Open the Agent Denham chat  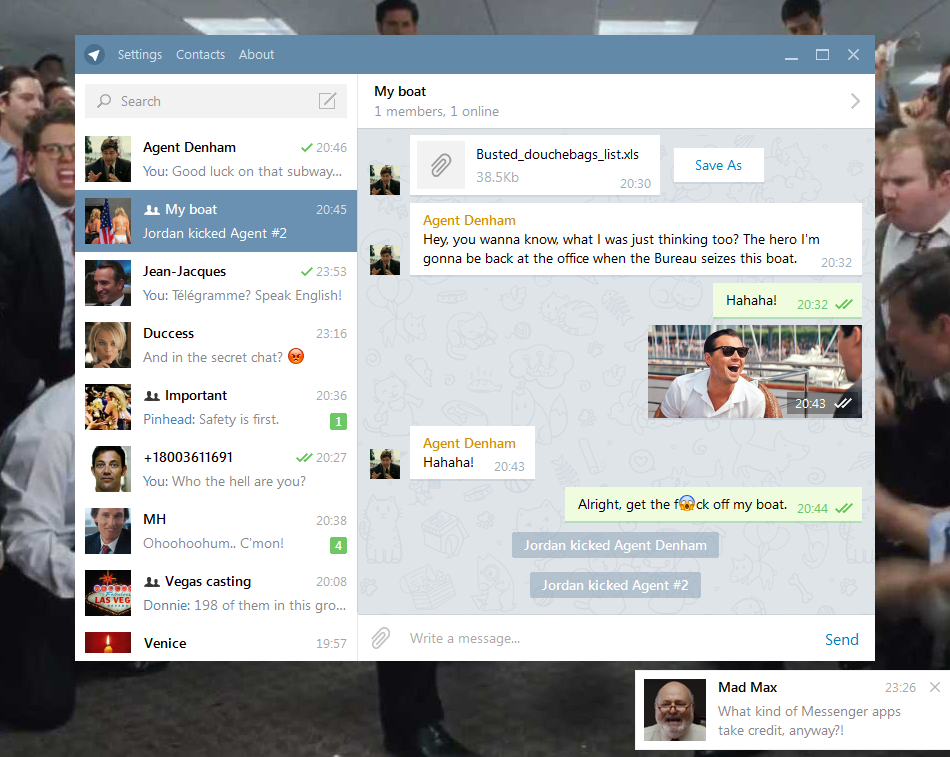216,159
